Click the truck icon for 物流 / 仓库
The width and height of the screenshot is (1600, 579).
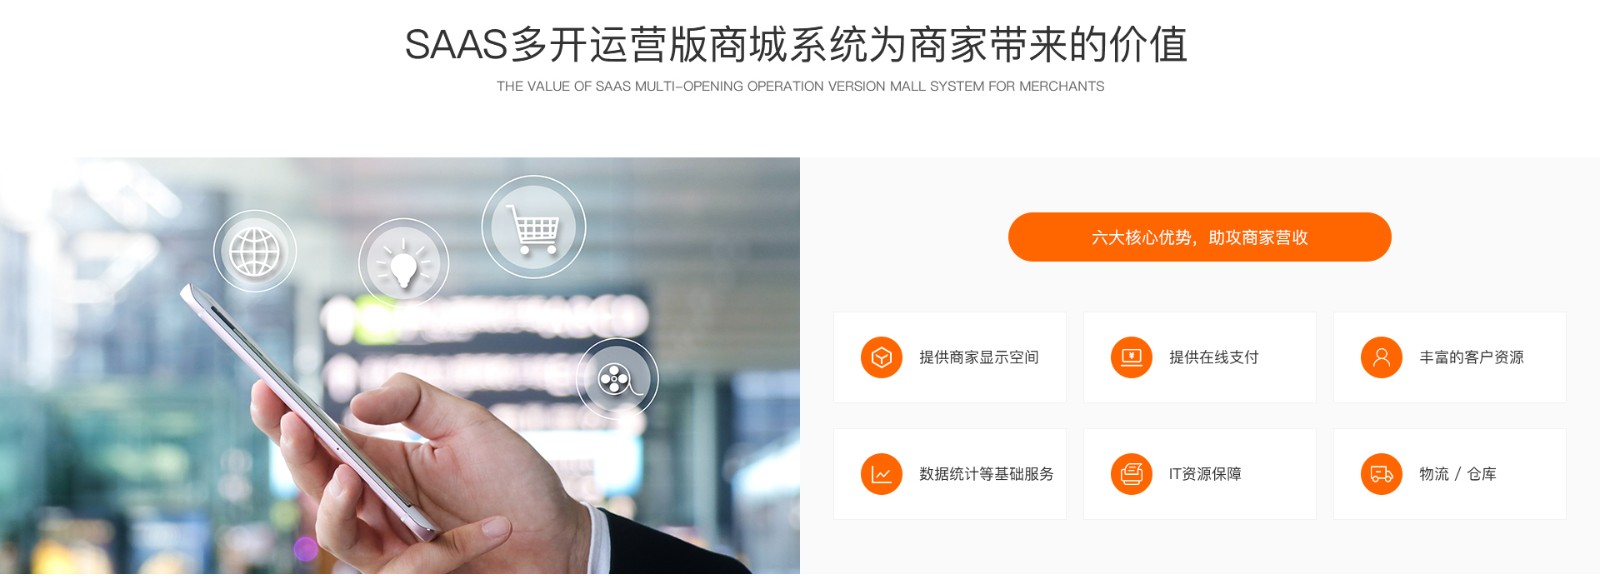pos(1381,474)
